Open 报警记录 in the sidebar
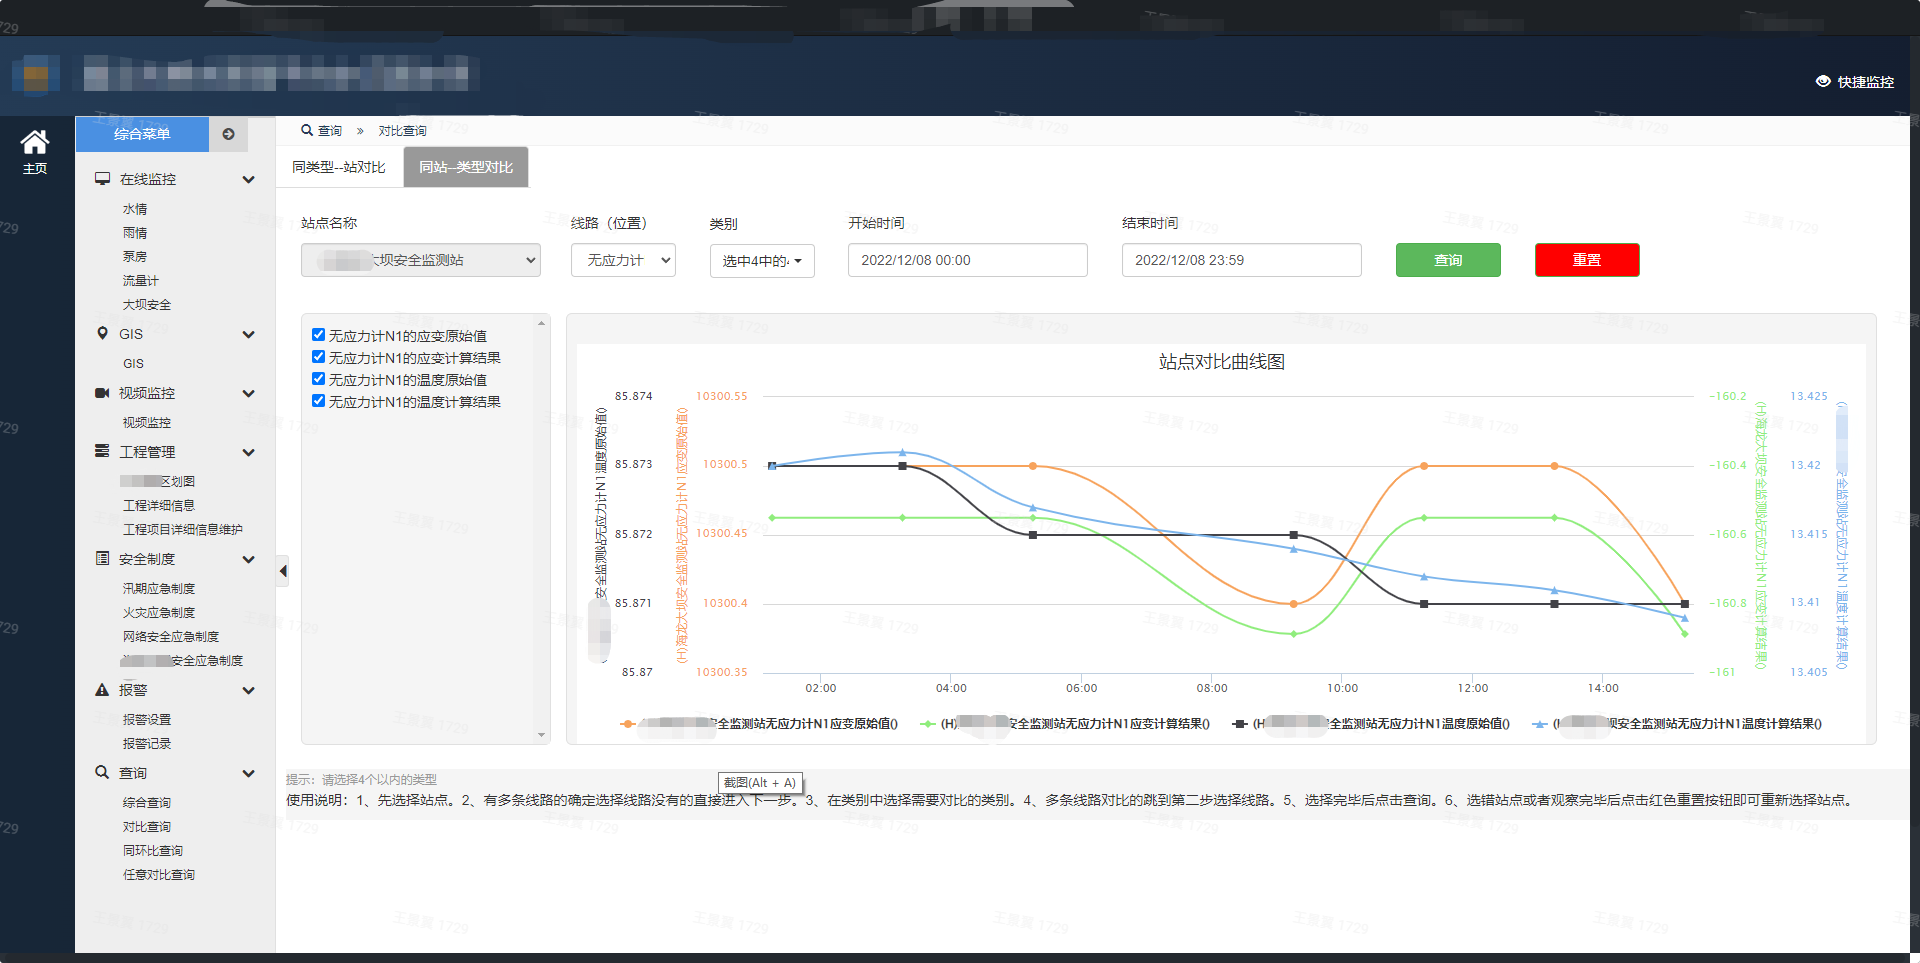Image resolution: width=1920 pixels, height=963 pixels. 147,744
